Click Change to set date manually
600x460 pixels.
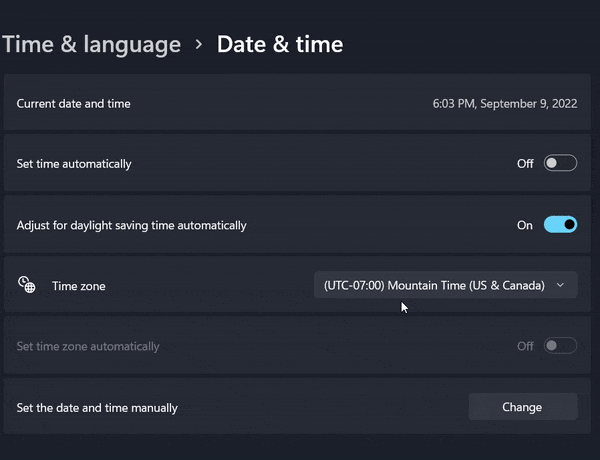pos(523,407)
